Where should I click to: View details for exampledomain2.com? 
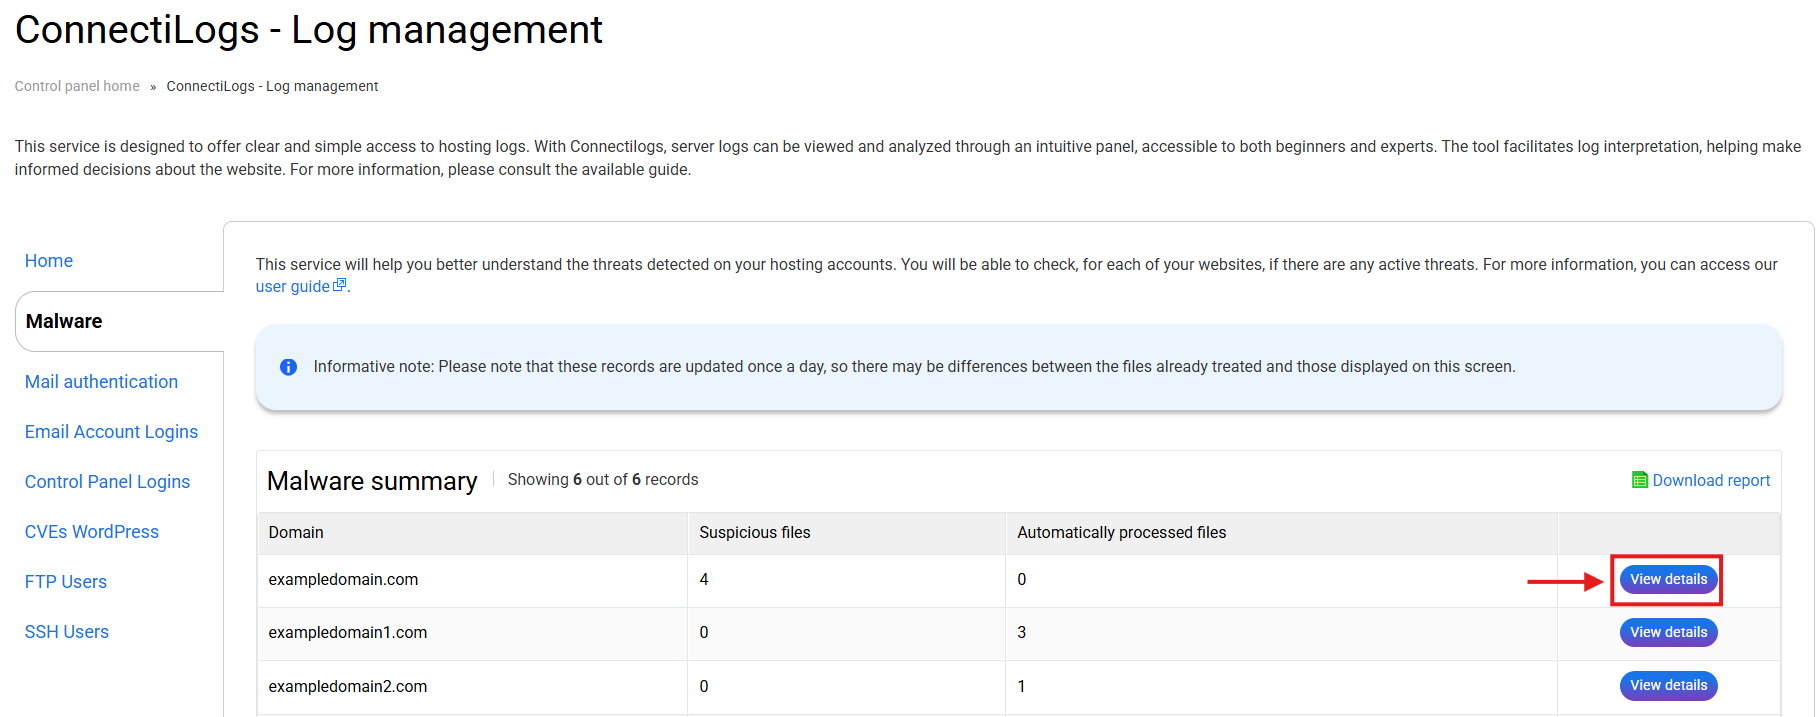tap(1668, 686)
